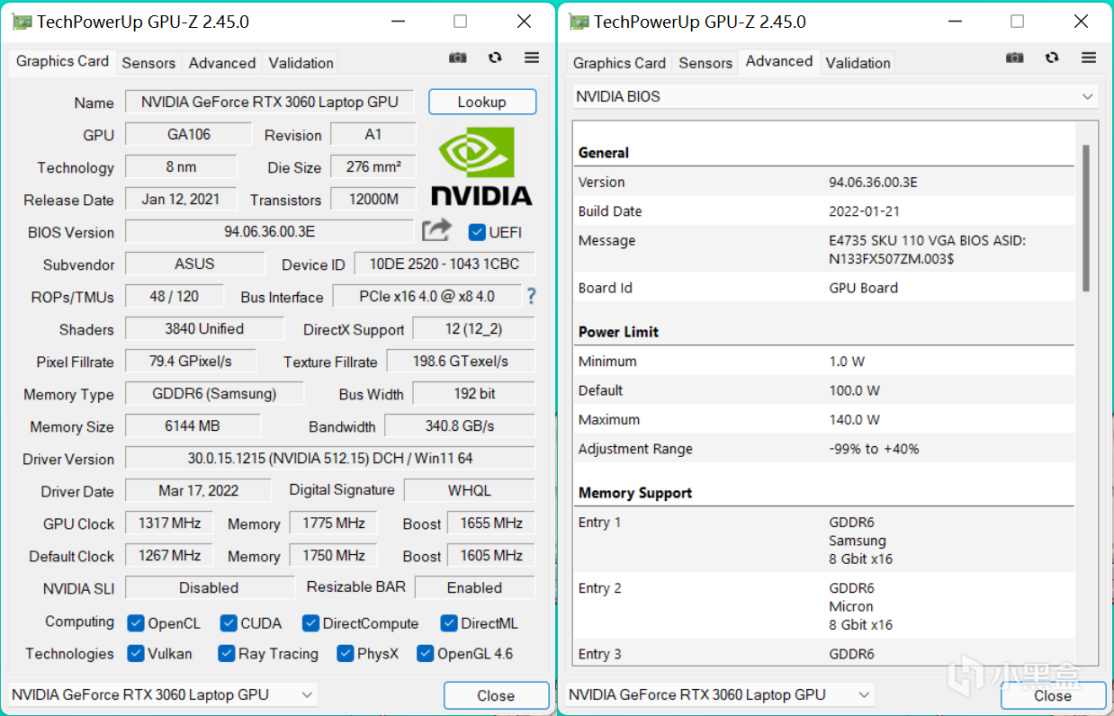Click the Shaders field 3840 Unified
Screen dimensions: 1114x716
205,329
